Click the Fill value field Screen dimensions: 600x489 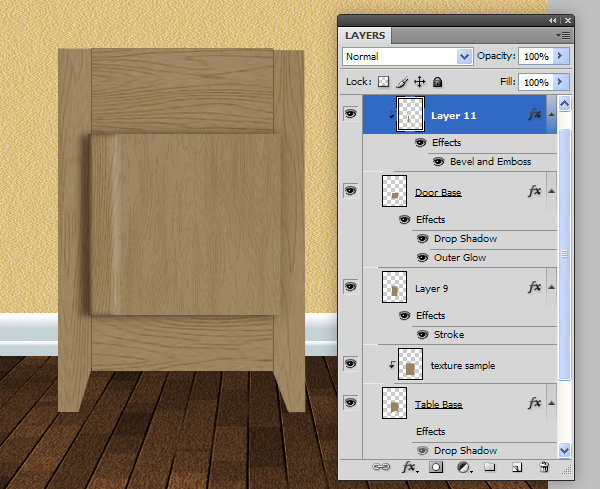(535, 82)
